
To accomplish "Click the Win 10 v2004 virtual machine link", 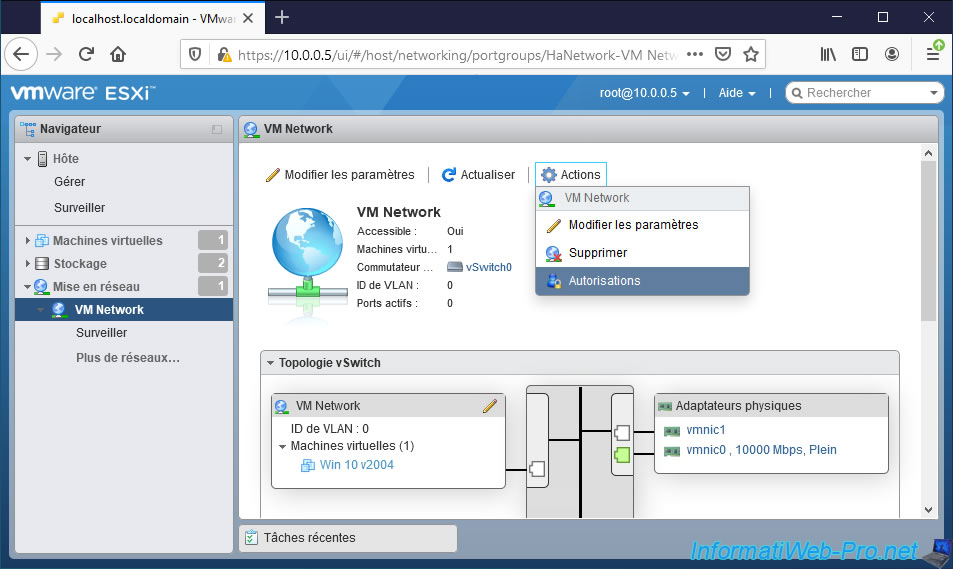I will pyautogui.click(x=355, y=465).
